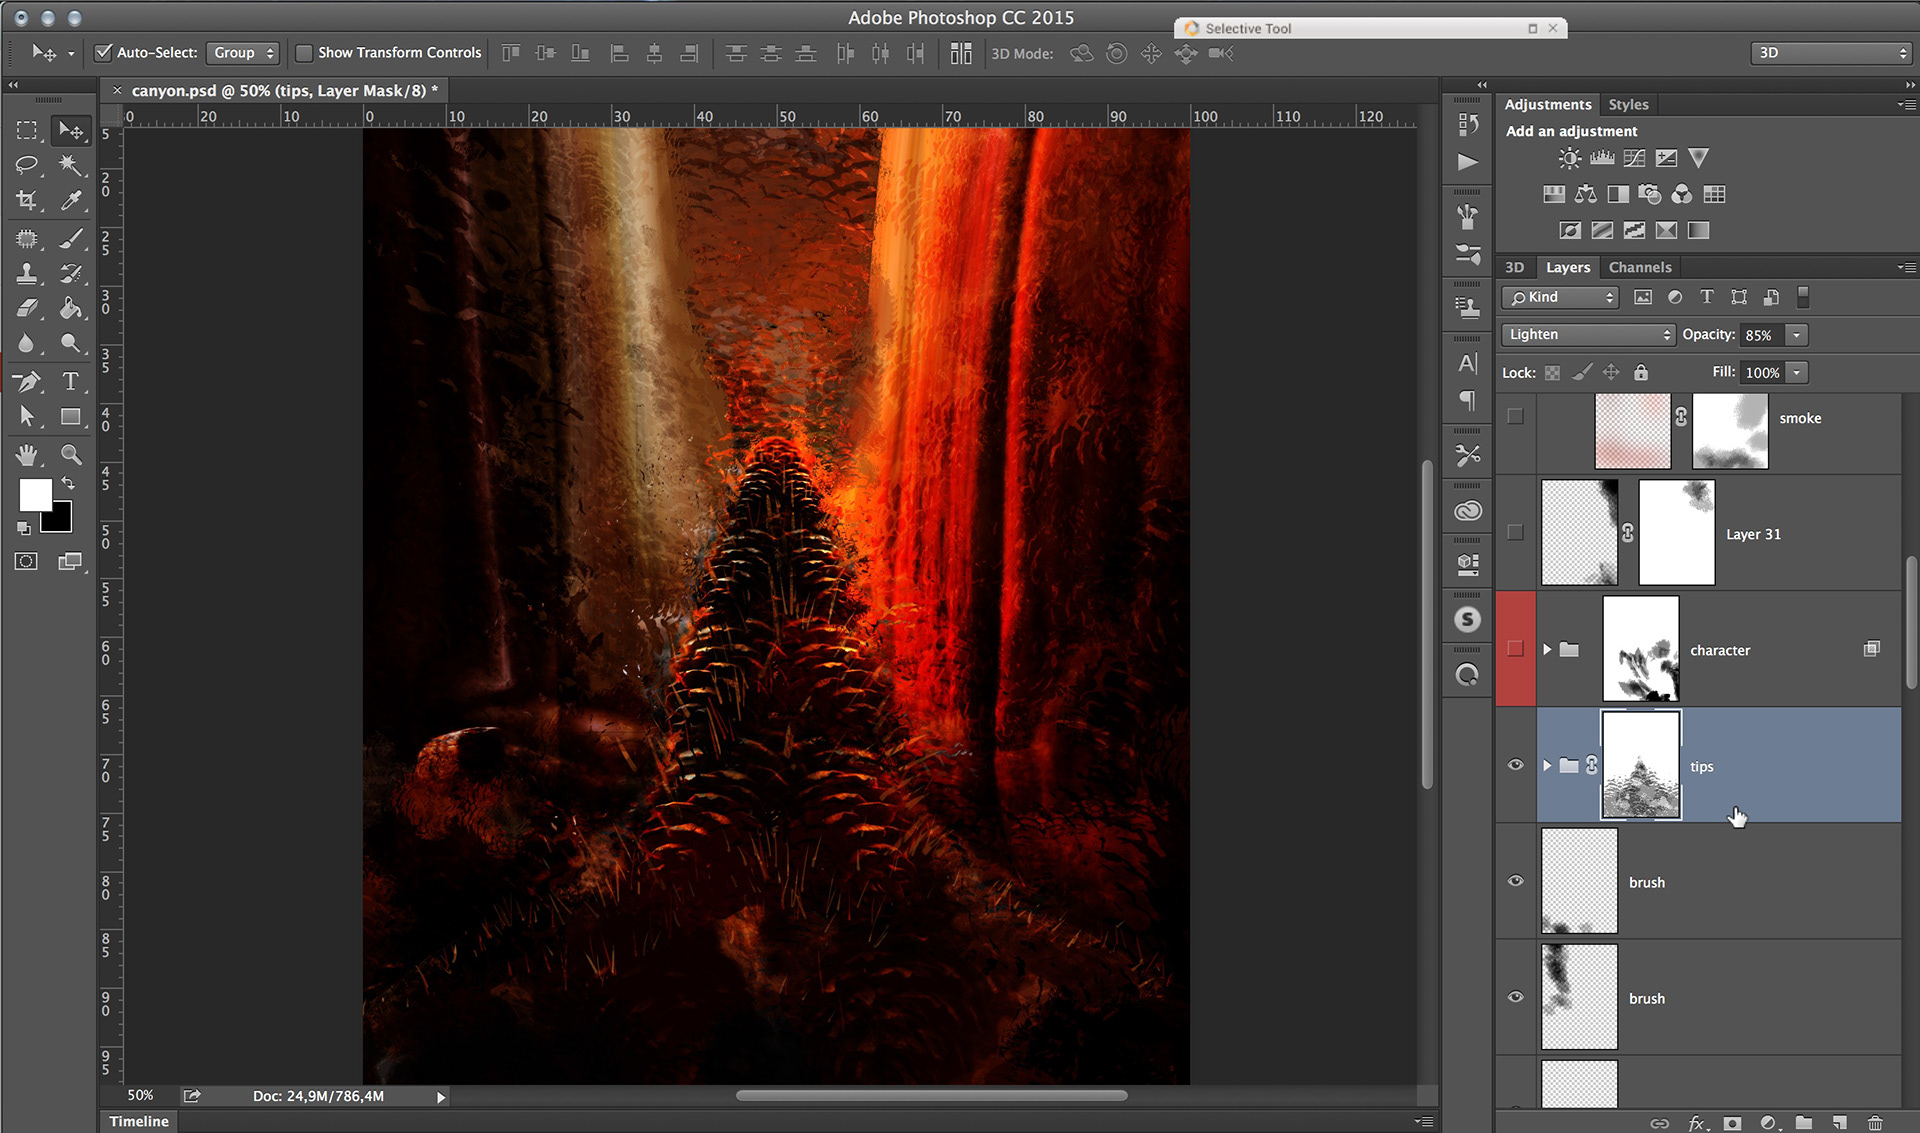The image size is (1920, 1133).
Task: Select the Dodge tool
Action: 70,343
